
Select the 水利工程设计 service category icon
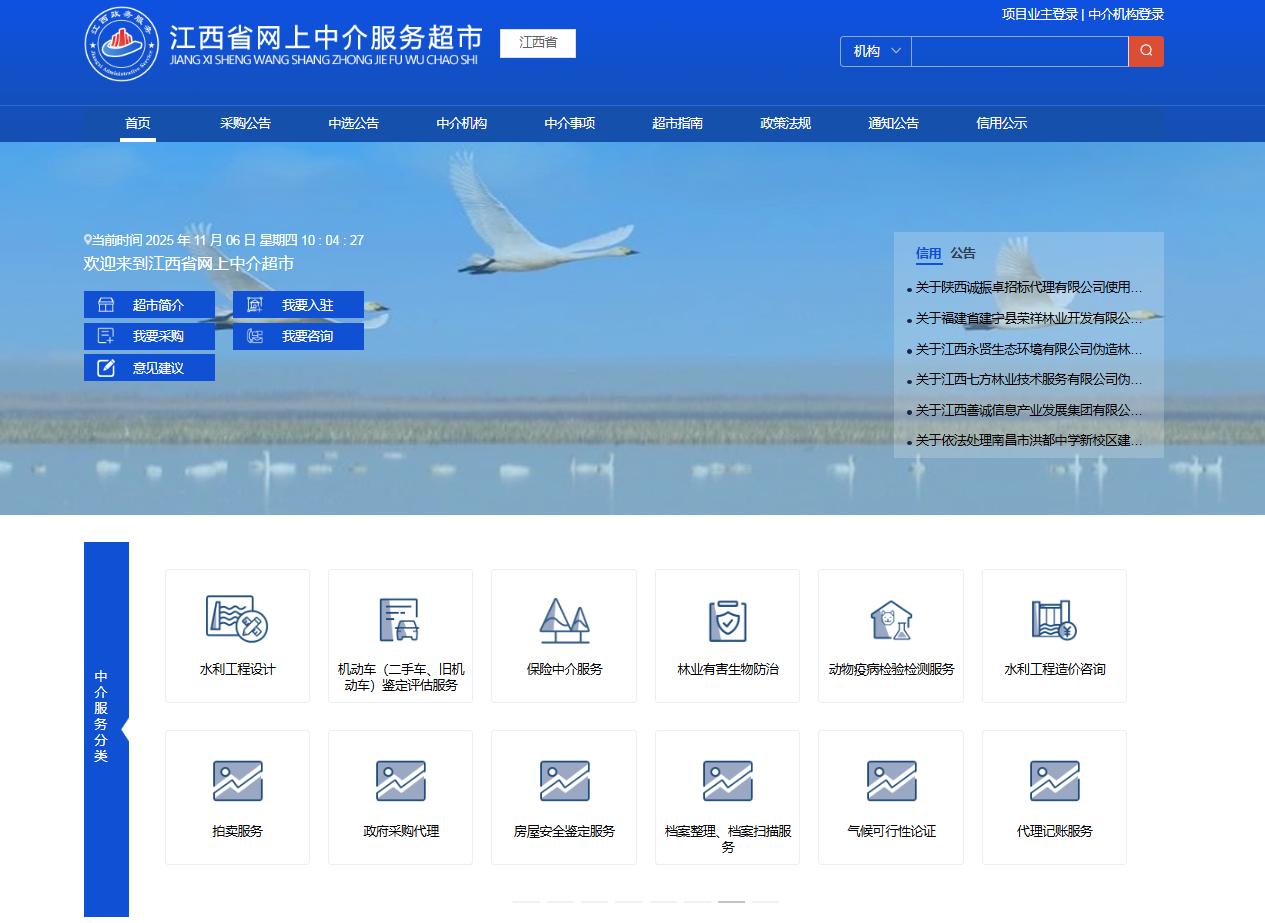(237, 620)
